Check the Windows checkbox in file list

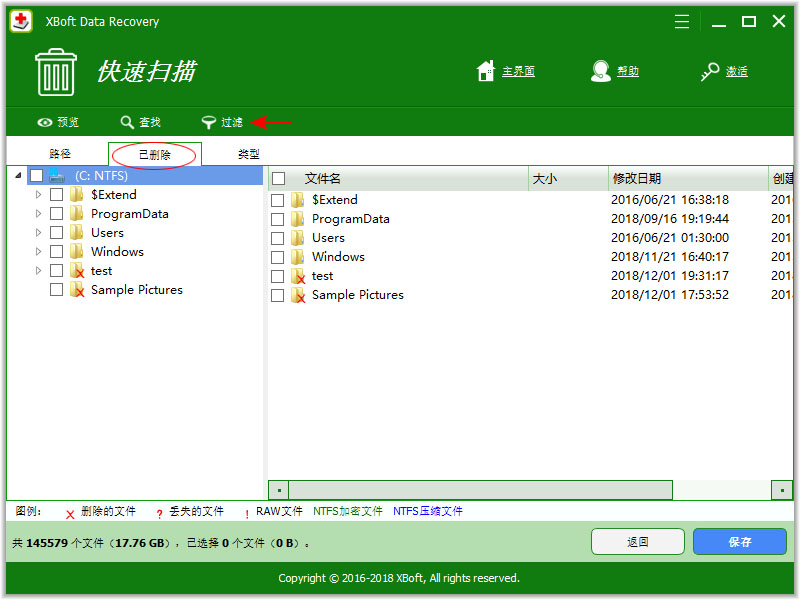tap(278, 257)
